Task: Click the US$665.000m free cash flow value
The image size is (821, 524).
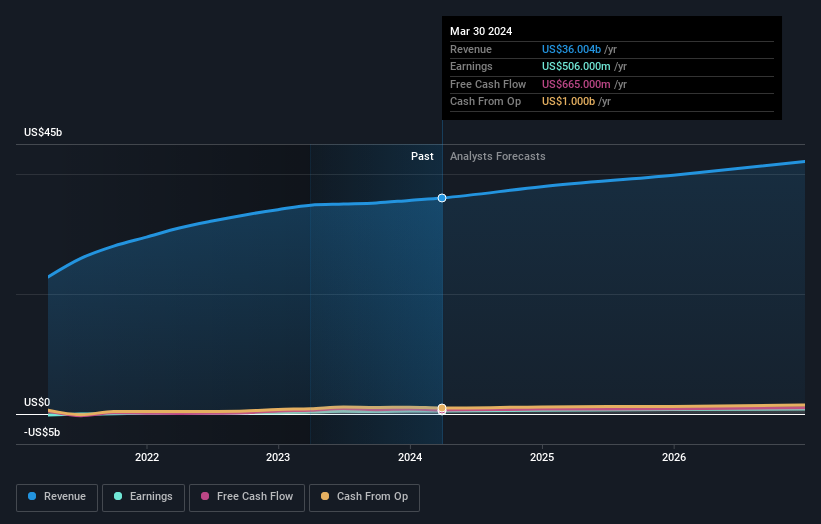Action: pyautogui.click(x=576, y=84)
